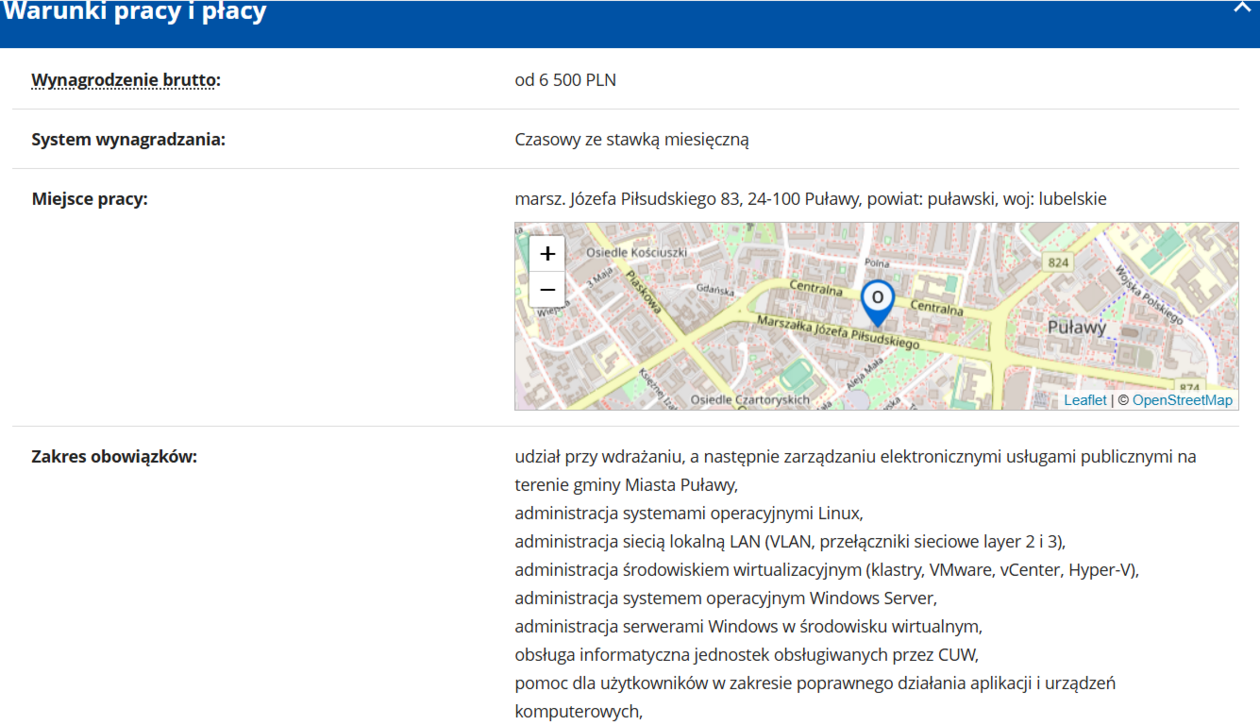Screen dimensions: 1260x725
Task: Click the Piaskowa street label on map
Action: 643,292
